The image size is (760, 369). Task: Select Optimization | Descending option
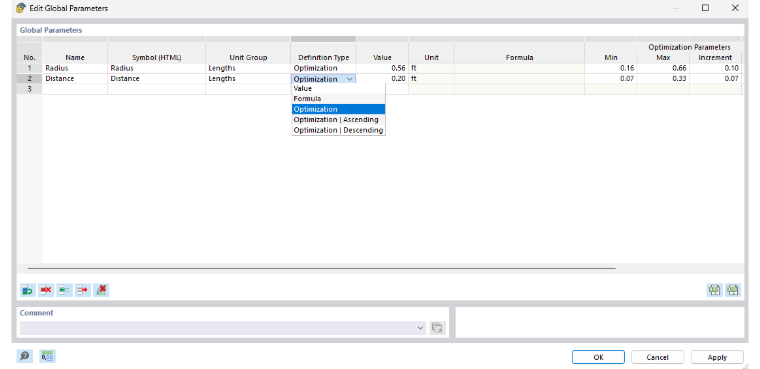click(x=338, y=130)
